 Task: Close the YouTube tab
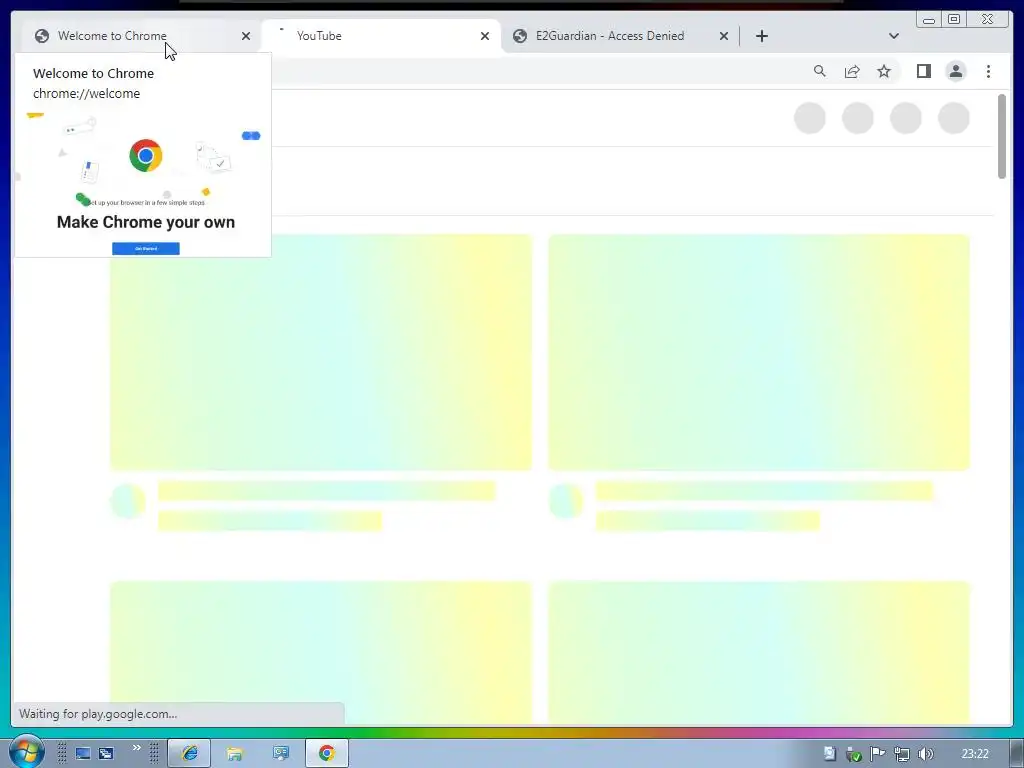coord(485,36)
